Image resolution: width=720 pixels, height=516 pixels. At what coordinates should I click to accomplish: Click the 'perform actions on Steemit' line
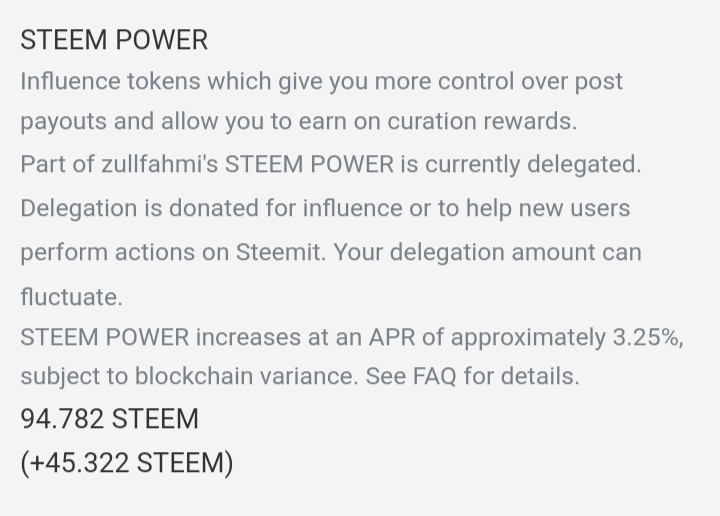(331, 252)
